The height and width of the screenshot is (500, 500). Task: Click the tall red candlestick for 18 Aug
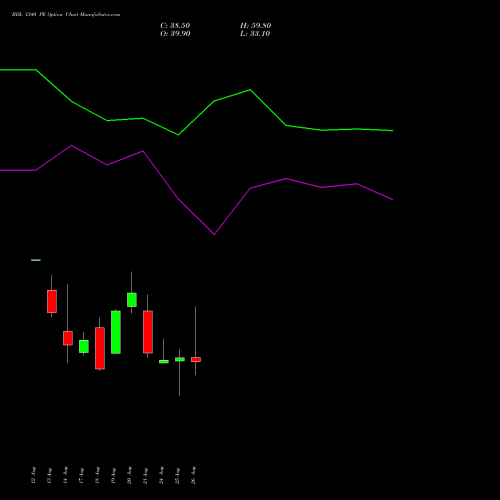point(100,348)
